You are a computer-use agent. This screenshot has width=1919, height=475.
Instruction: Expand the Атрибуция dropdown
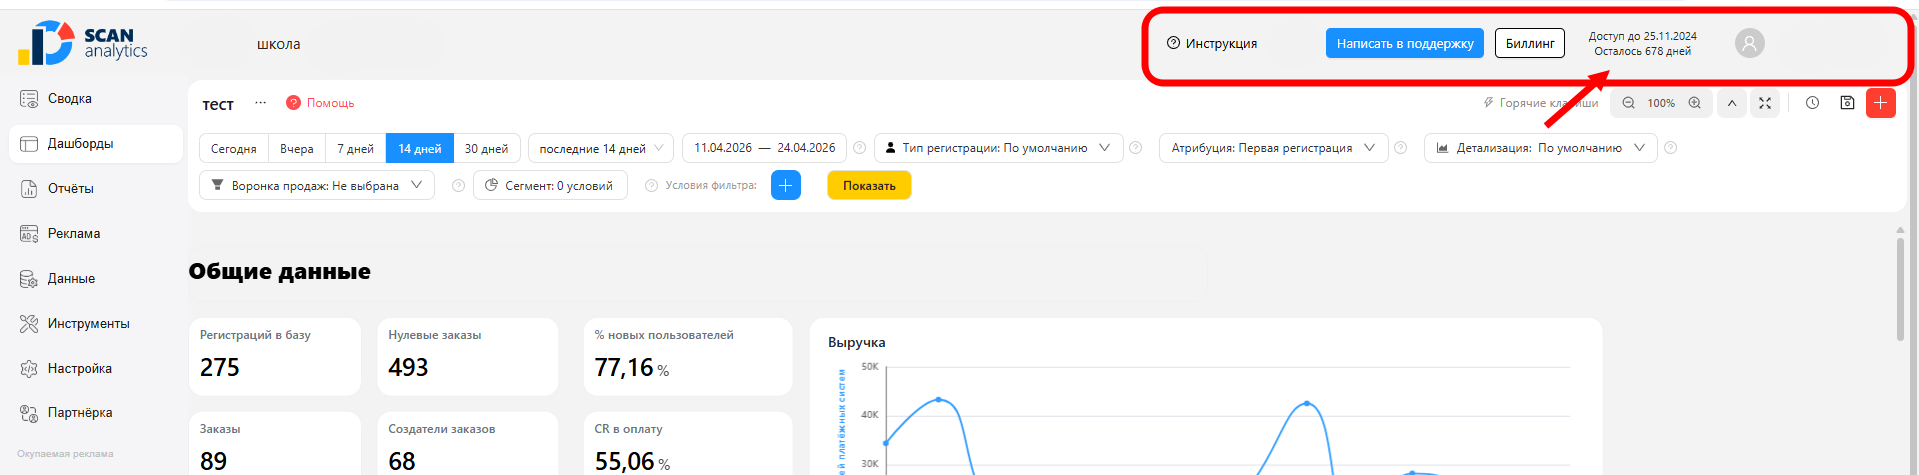(1274, 148)
